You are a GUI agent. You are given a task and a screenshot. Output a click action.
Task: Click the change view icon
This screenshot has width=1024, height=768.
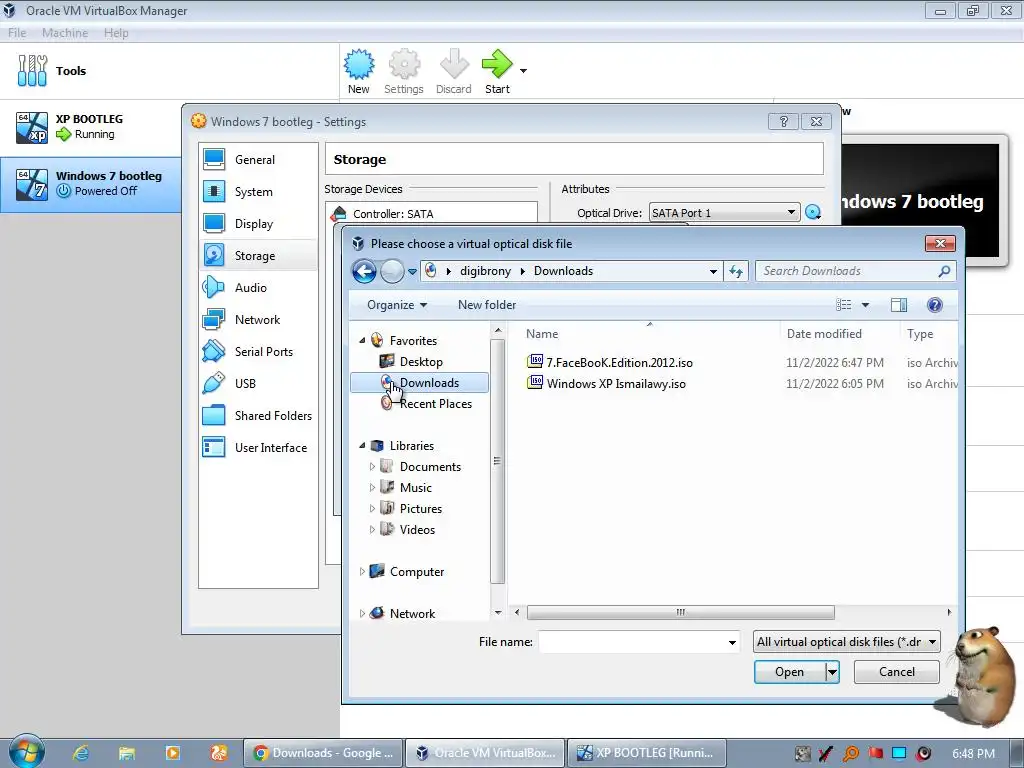tap(844, 305)
